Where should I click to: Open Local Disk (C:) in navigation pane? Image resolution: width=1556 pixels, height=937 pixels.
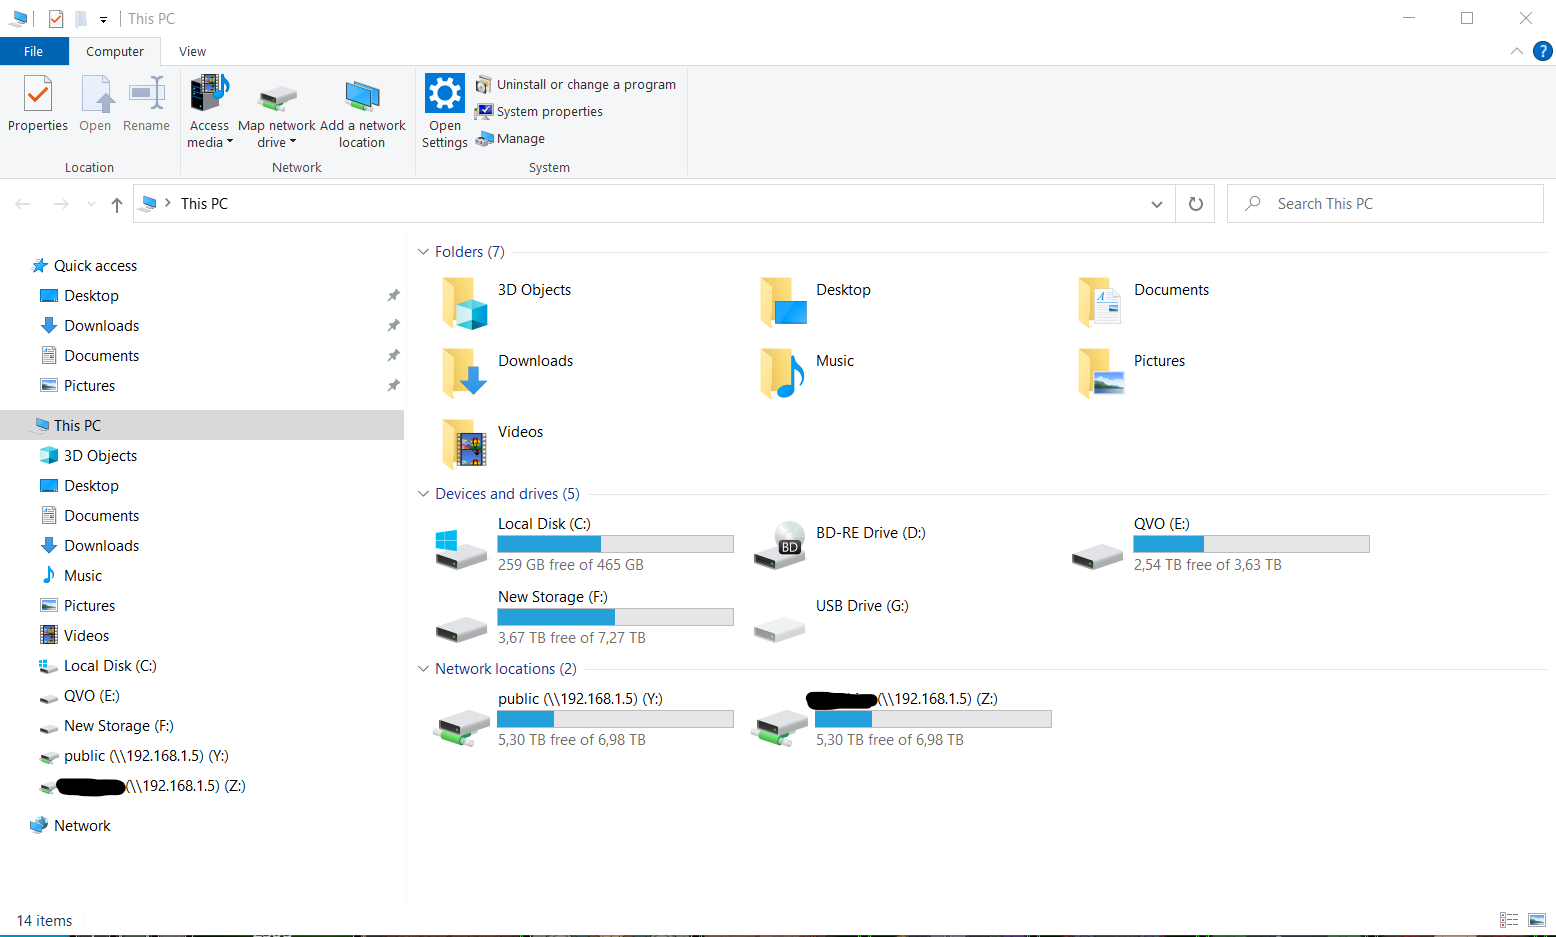click(110, 666)
